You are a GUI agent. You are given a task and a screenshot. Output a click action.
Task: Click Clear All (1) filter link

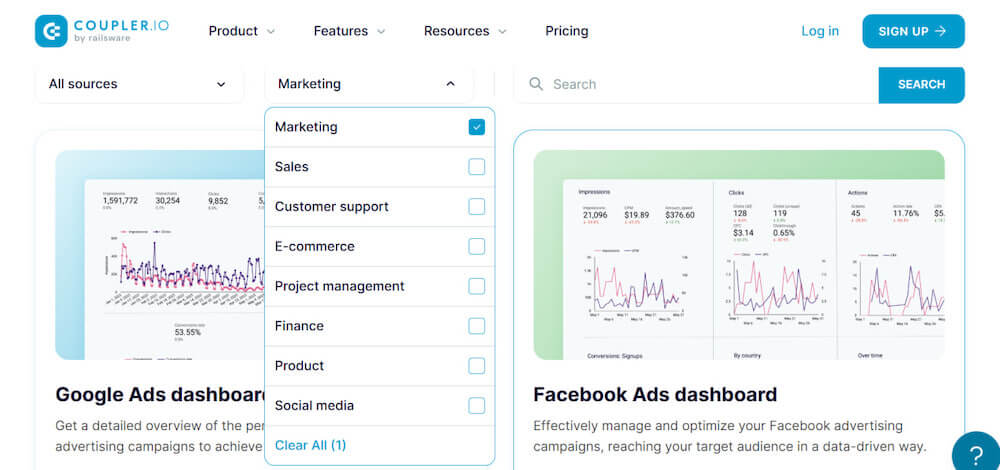click(x=311, y=445)
